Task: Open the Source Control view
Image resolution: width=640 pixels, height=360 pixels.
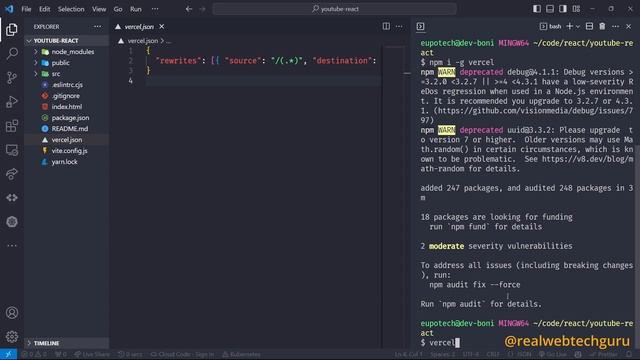Action: tap(12, 78)
